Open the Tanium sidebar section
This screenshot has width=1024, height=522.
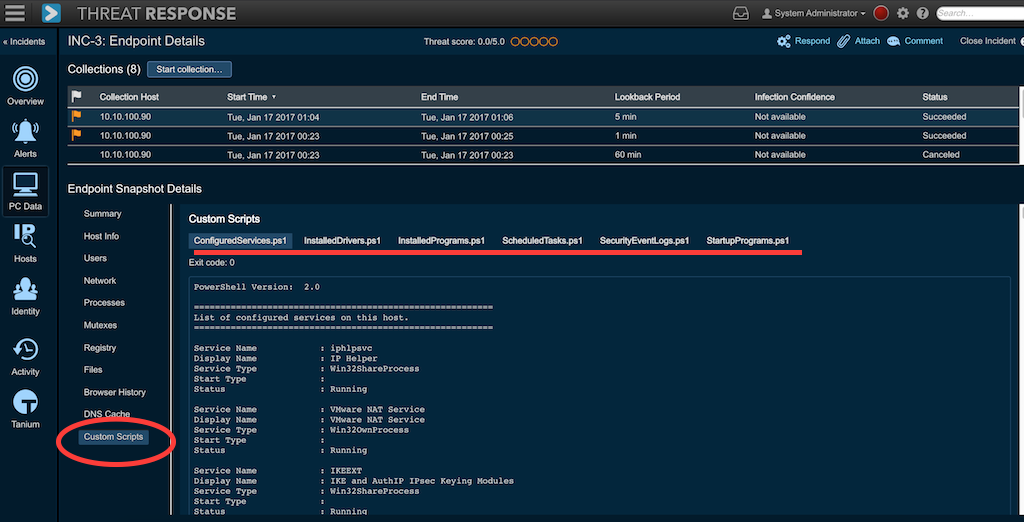click(x=25, y=410)
